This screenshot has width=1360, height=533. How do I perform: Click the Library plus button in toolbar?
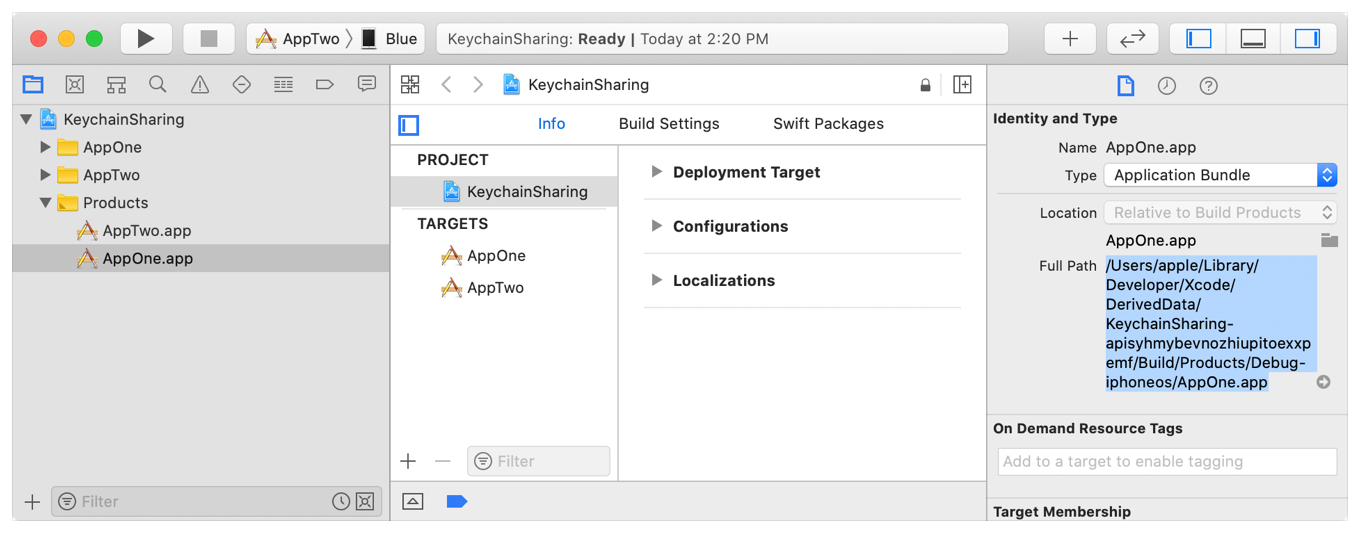point(1070,39)
